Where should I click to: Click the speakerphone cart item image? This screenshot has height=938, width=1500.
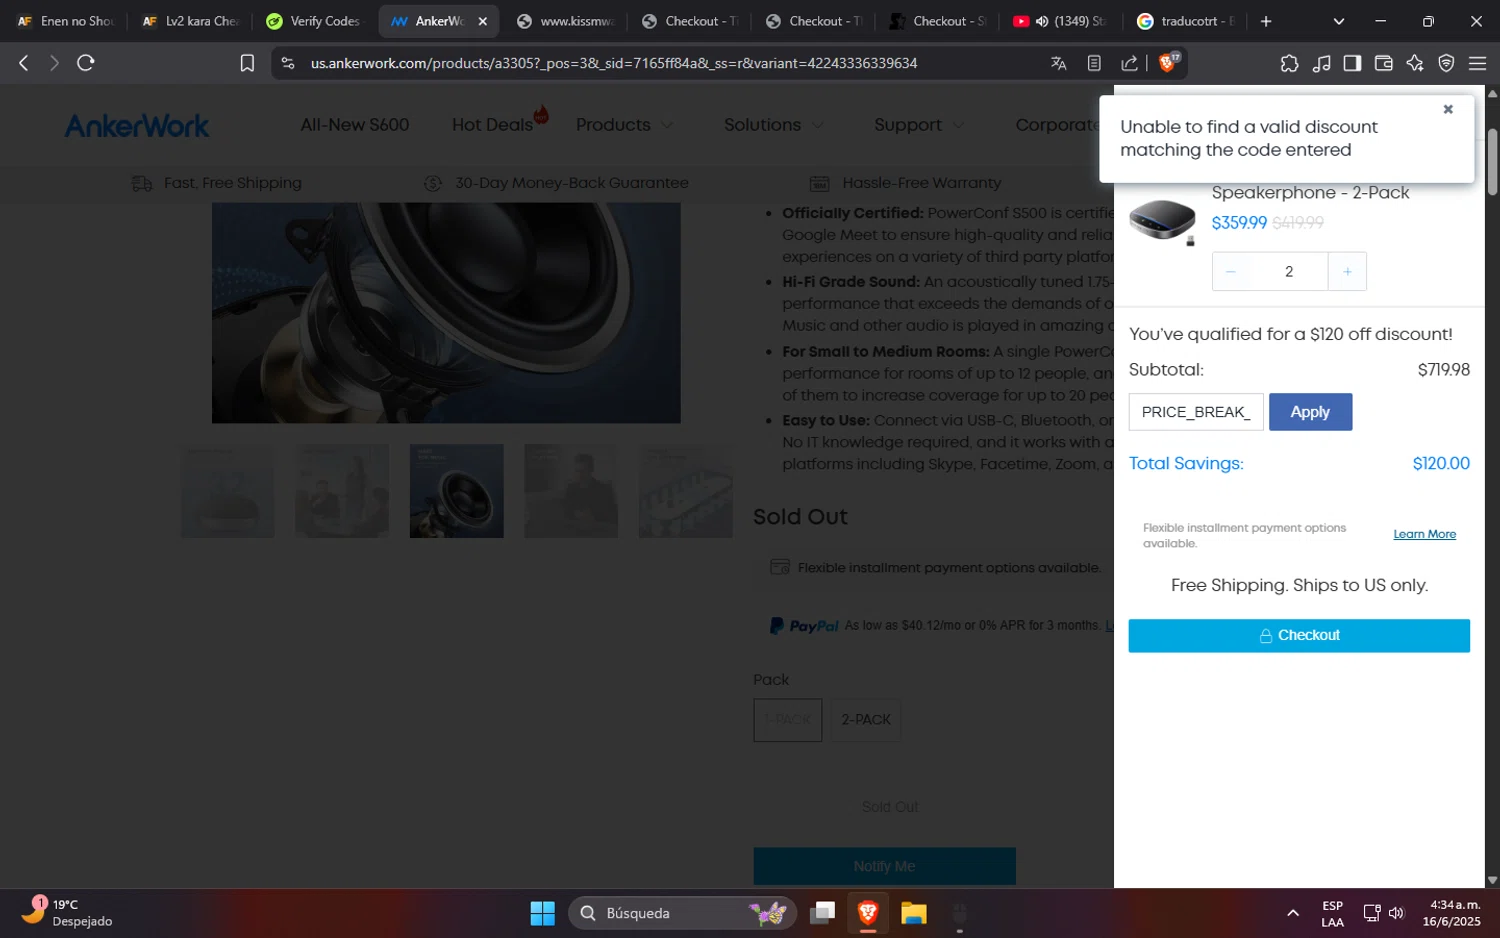tap(1162, 221)
